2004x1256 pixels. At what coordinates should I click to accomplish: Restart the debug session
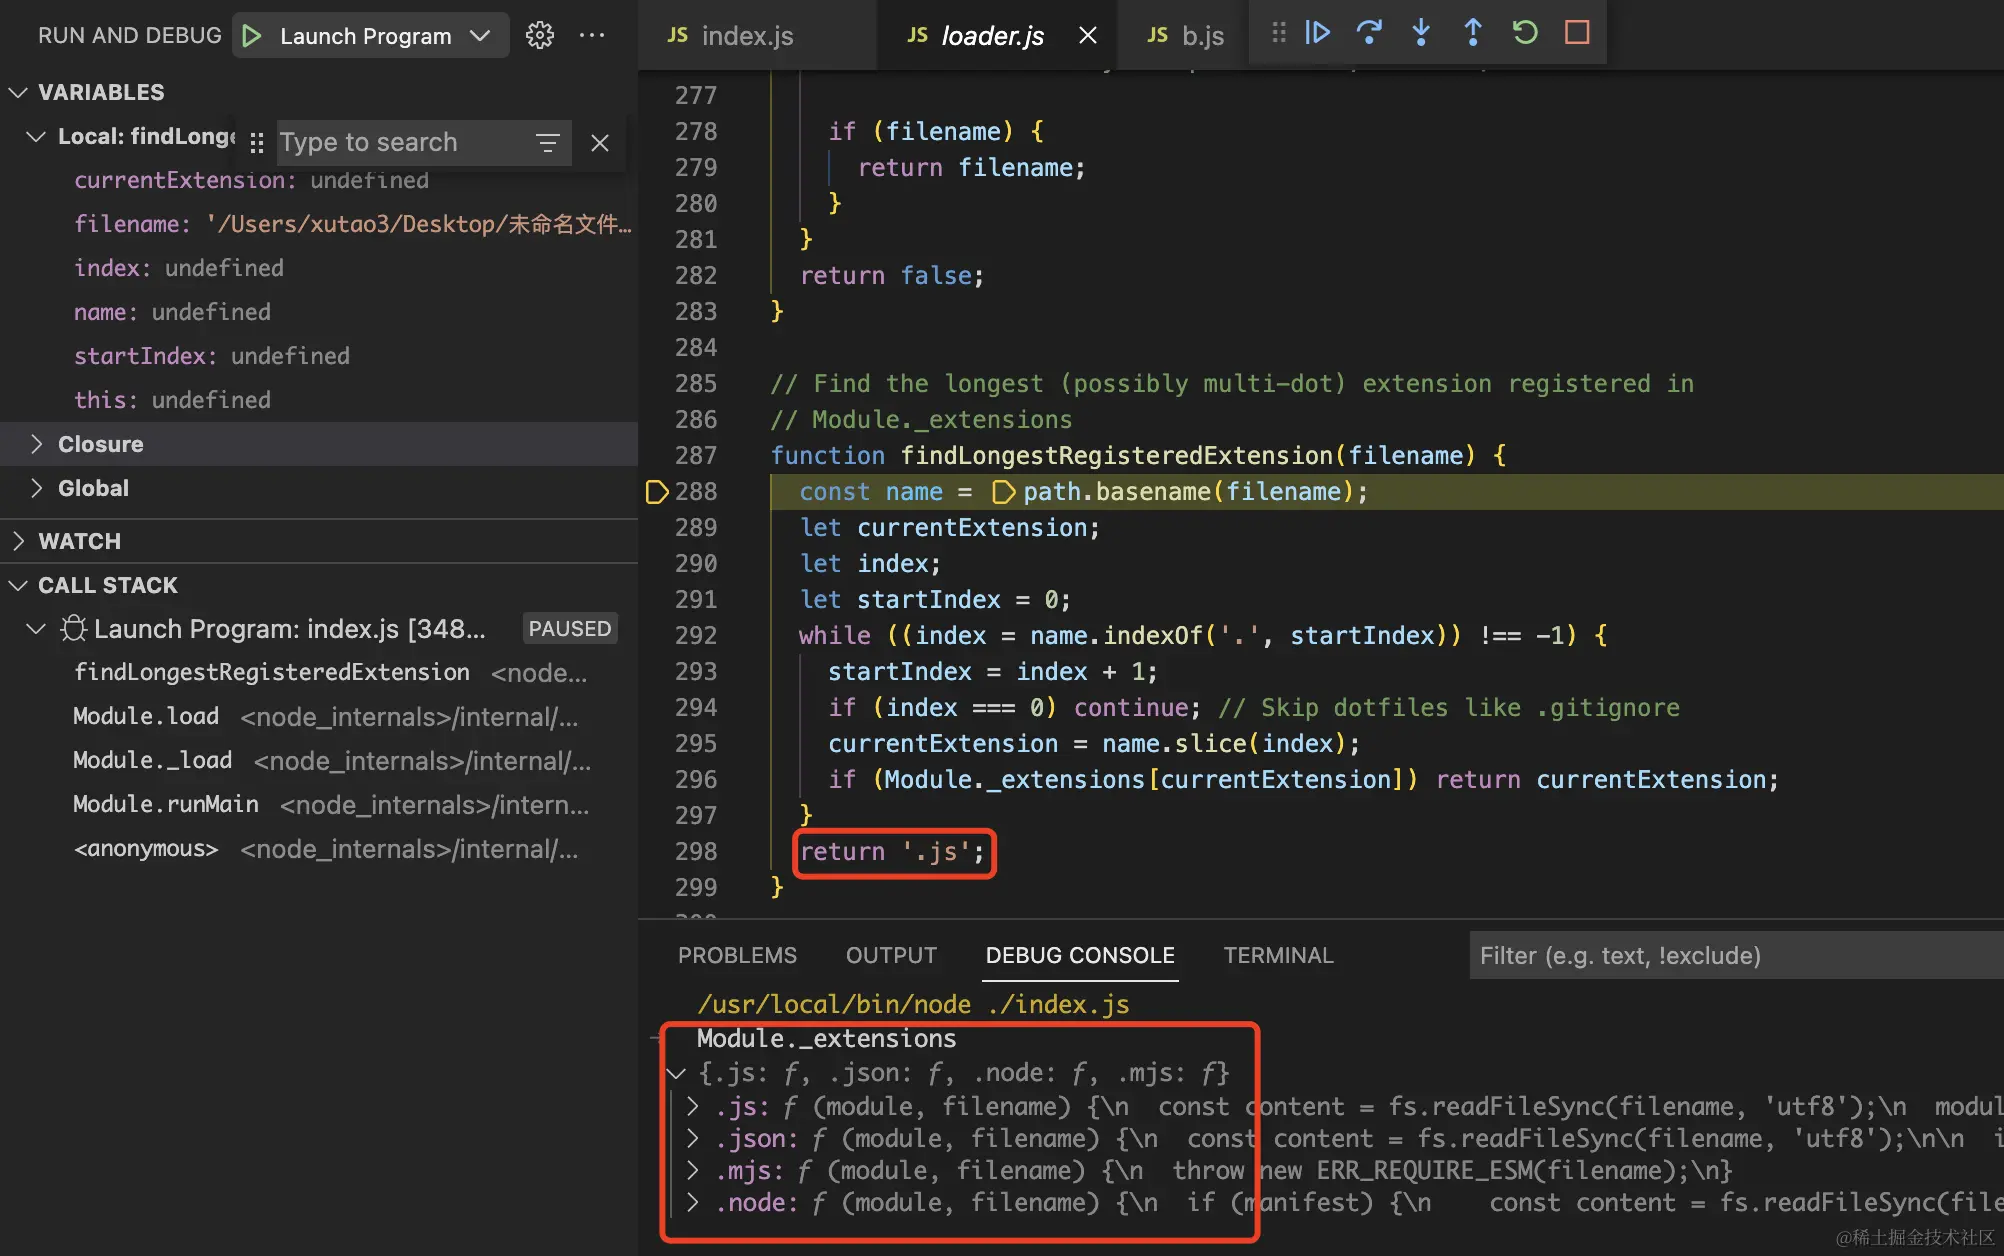pyautogui.click(x=1525, y=33)
